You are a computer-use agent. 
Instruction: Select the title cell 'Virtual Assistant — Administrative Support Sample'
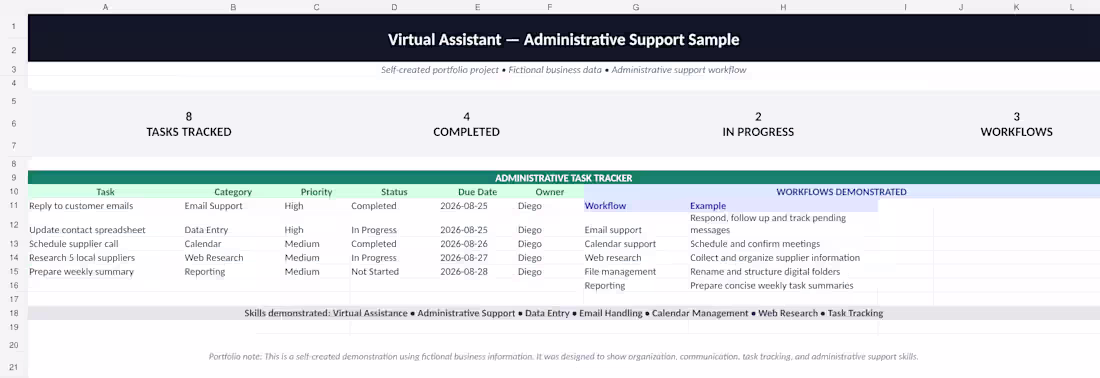pos(563,40)
